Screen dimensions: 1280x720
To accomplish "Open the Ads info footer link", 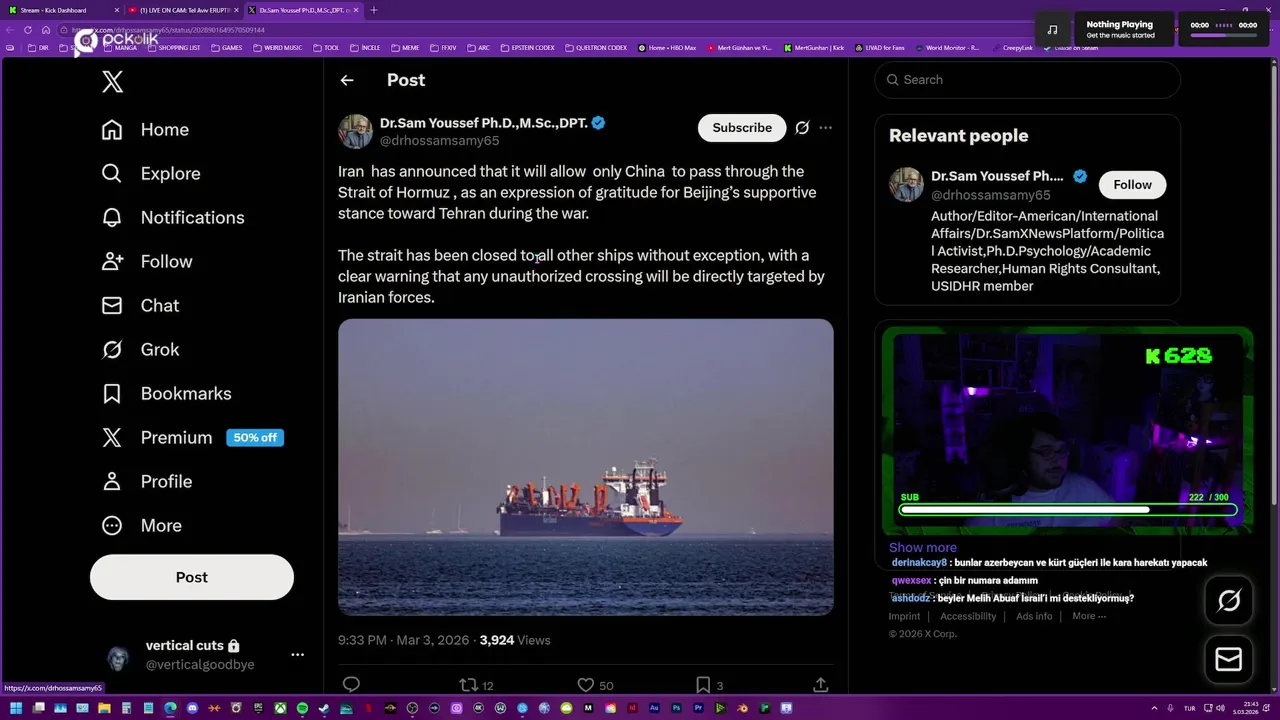I will pyautogui.click(x=1034, y=617).
